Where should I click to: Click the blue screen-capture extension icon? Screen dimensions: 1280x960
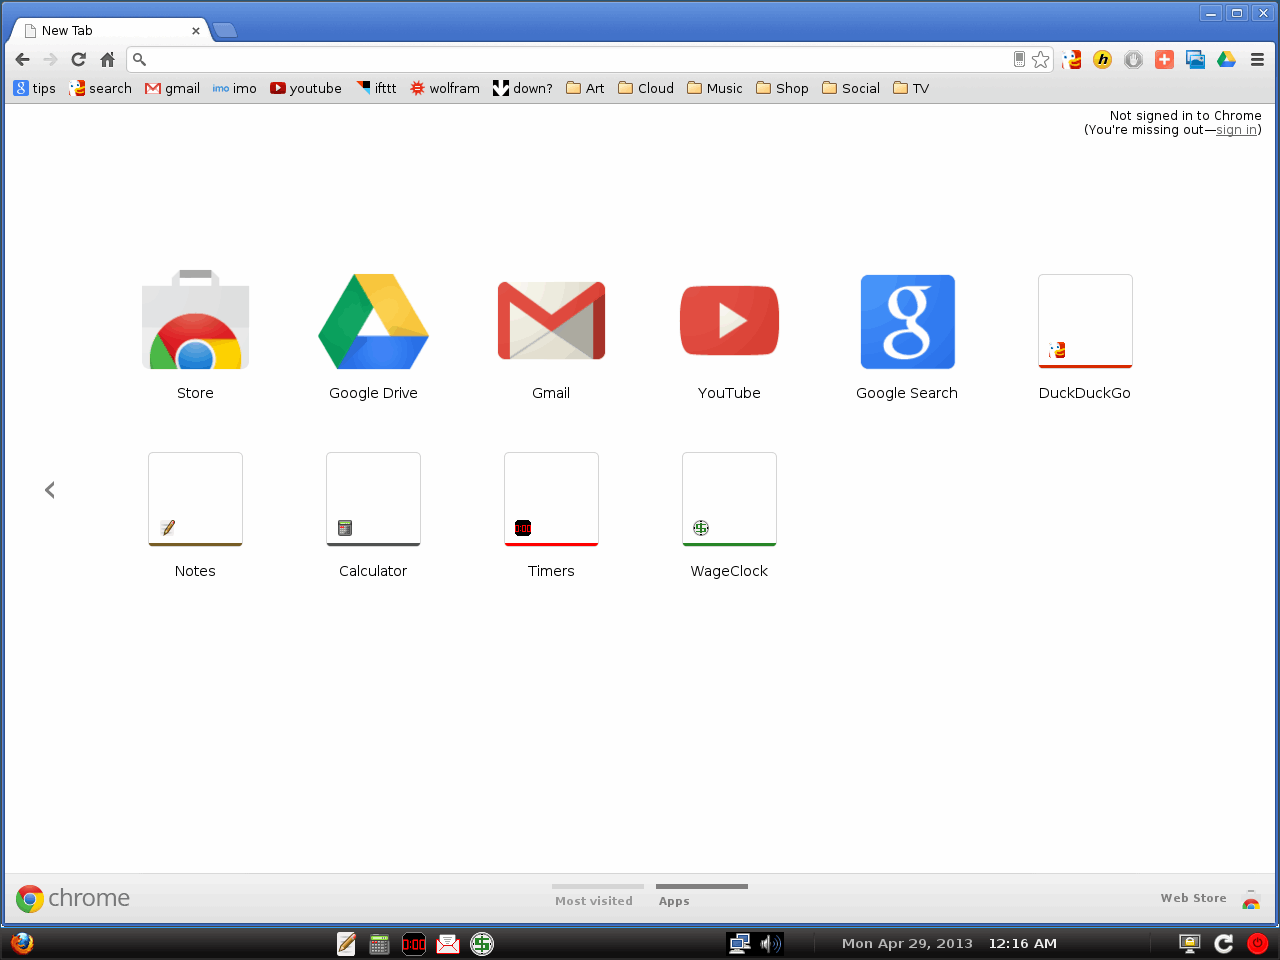pos(1195,60)
